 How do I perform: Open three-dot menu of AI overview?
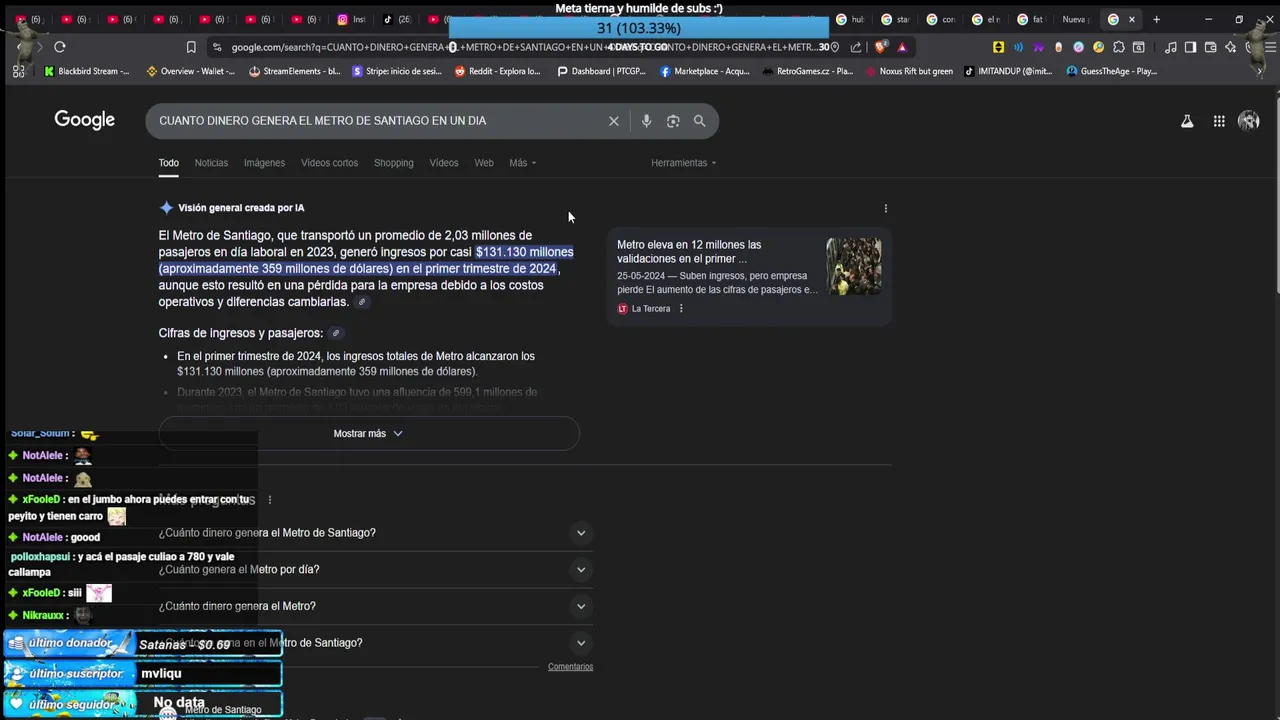click(886, 209)
